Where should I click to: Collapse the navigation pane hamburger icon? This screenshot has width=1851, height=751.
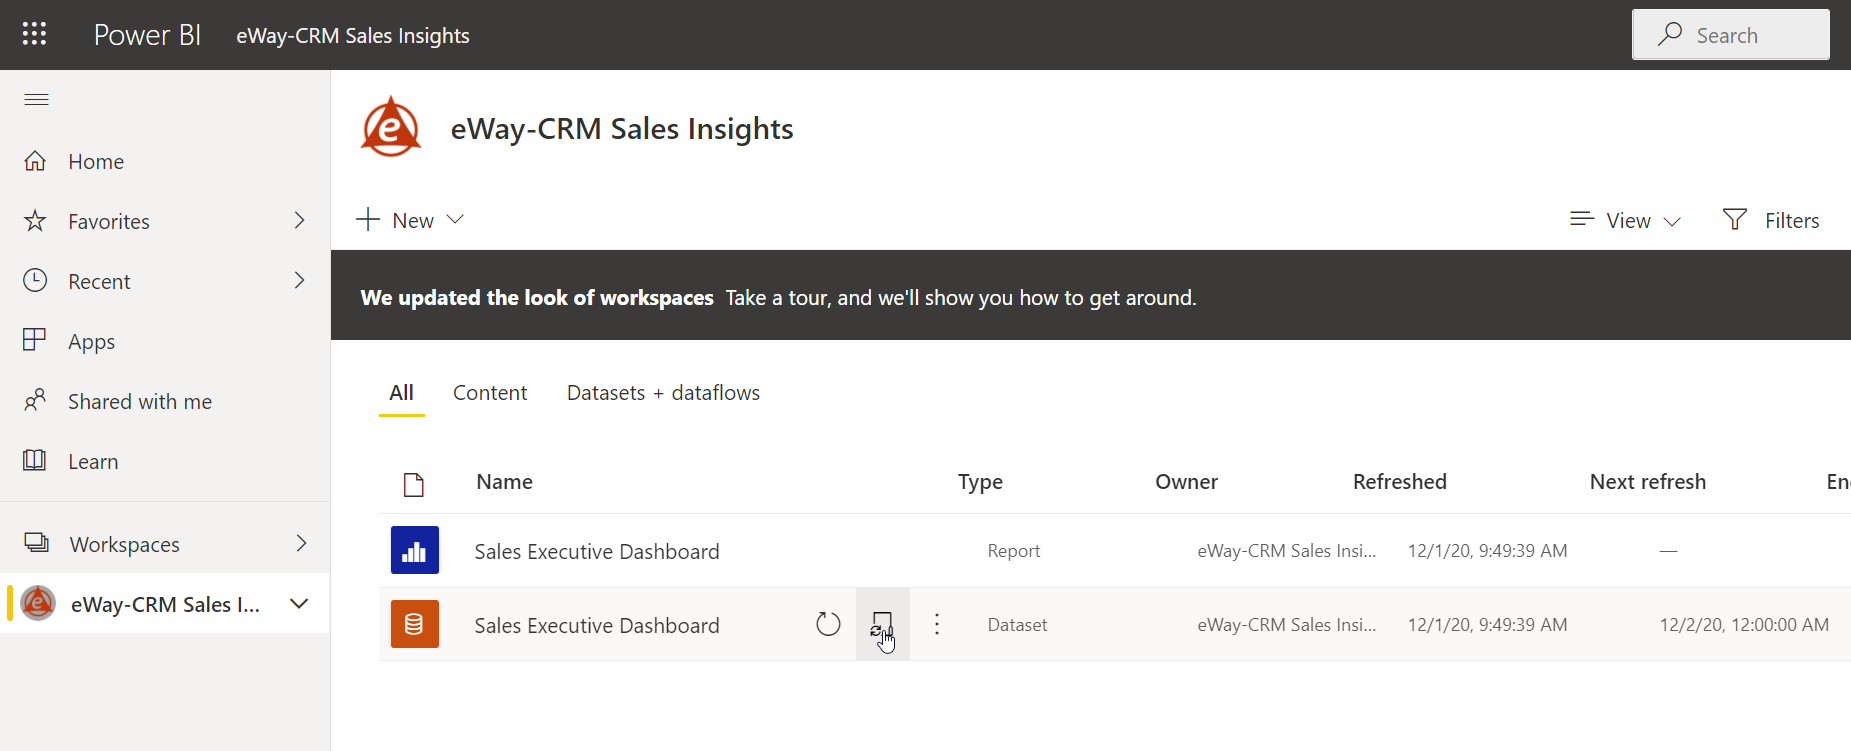pos(37,99)
